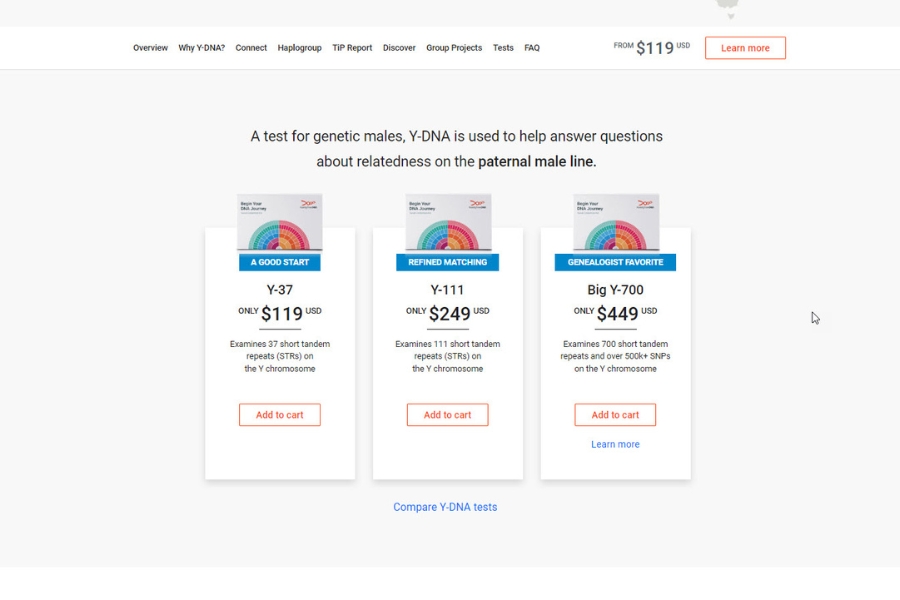Navigate to the Discover section
900x600 pixels.
(399, 48)
